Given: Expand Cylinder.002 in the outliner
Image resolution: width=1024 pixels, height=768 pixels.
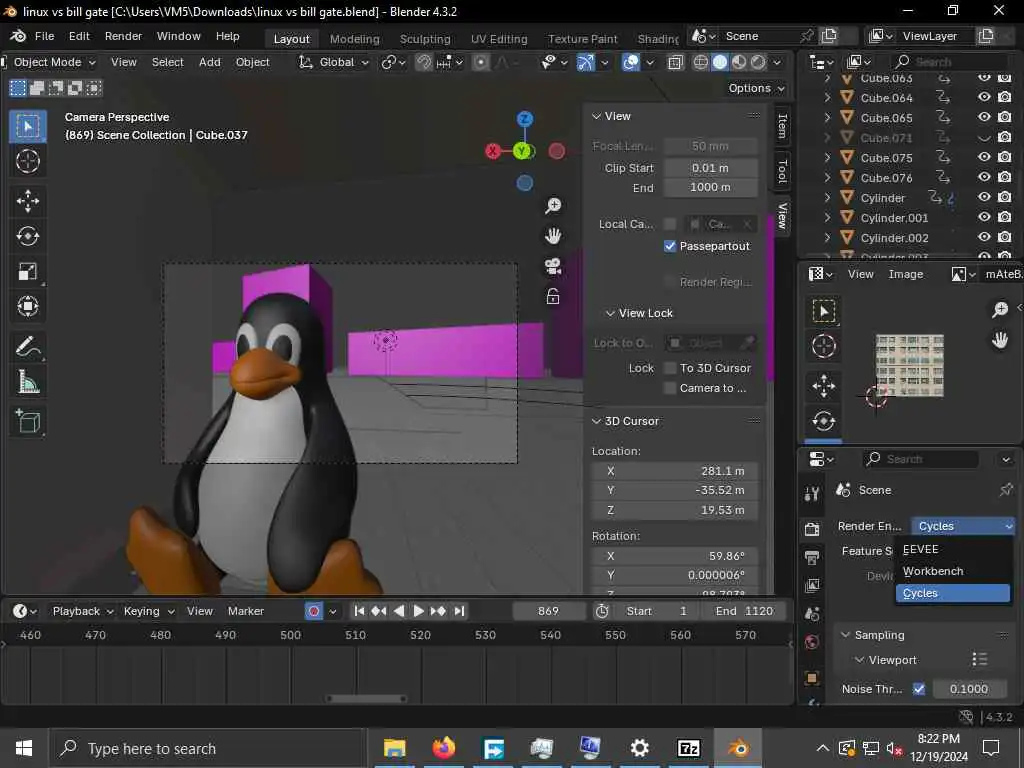Looking at the screenshot, I should [827, 238].
